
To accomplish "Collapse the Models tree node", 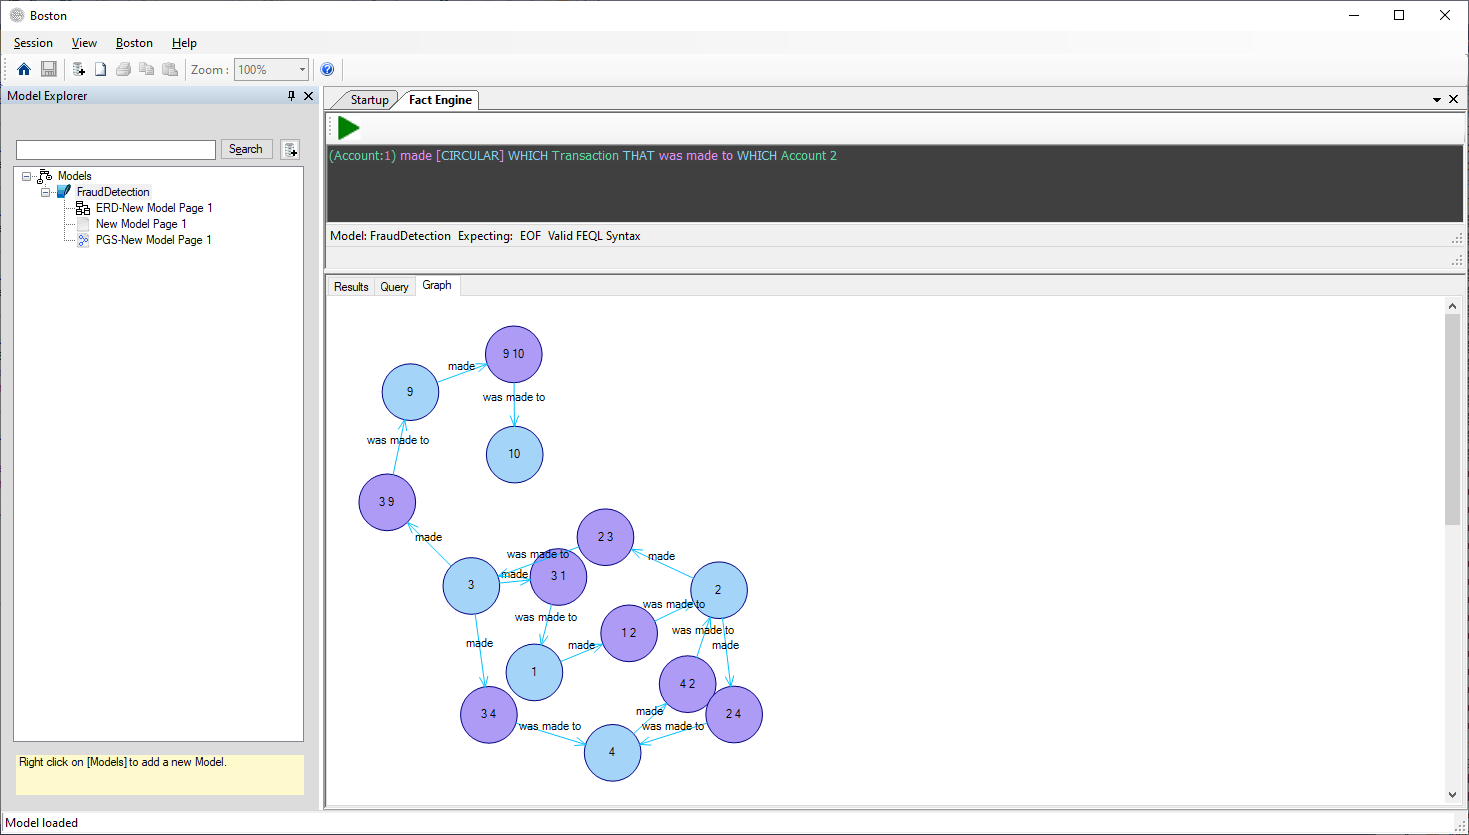I will pyautogui.click(x=27, y=176).
